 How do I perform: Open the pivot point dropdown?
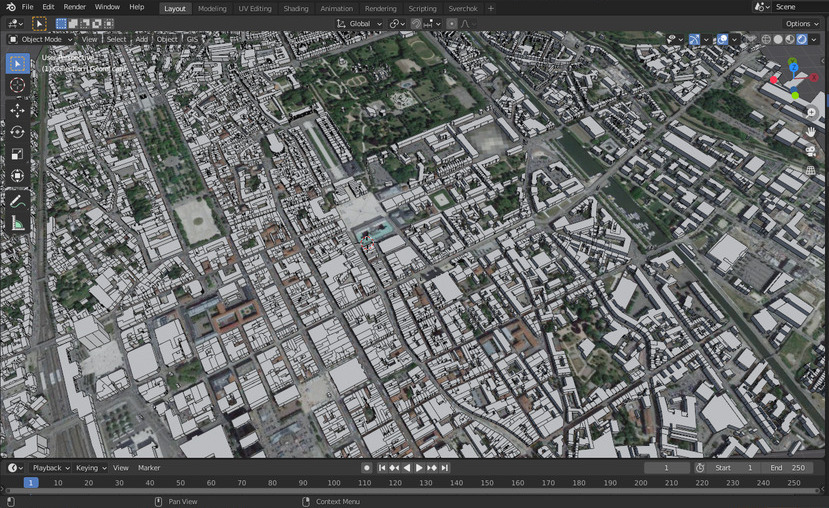pos(397,24)
